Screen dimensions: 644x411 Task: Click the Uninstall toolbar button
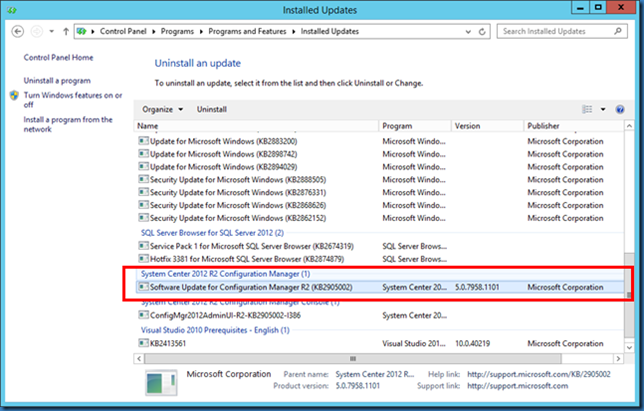(212, 109)
